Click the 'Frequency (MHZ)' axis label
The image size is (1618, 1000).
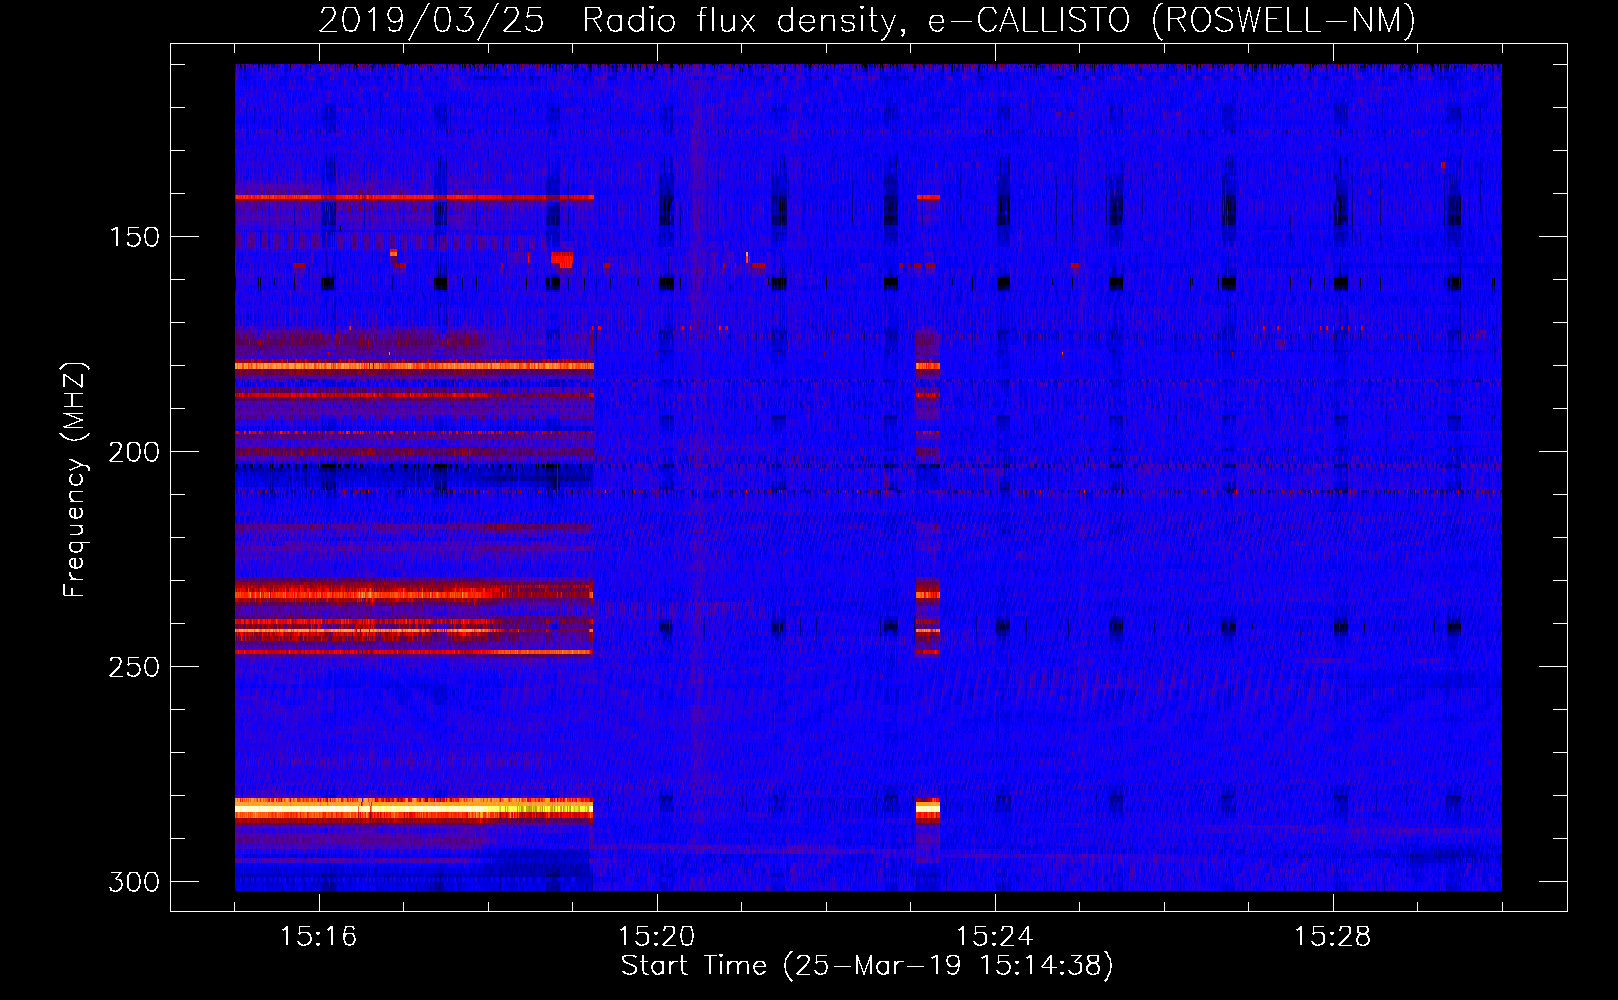75,479
